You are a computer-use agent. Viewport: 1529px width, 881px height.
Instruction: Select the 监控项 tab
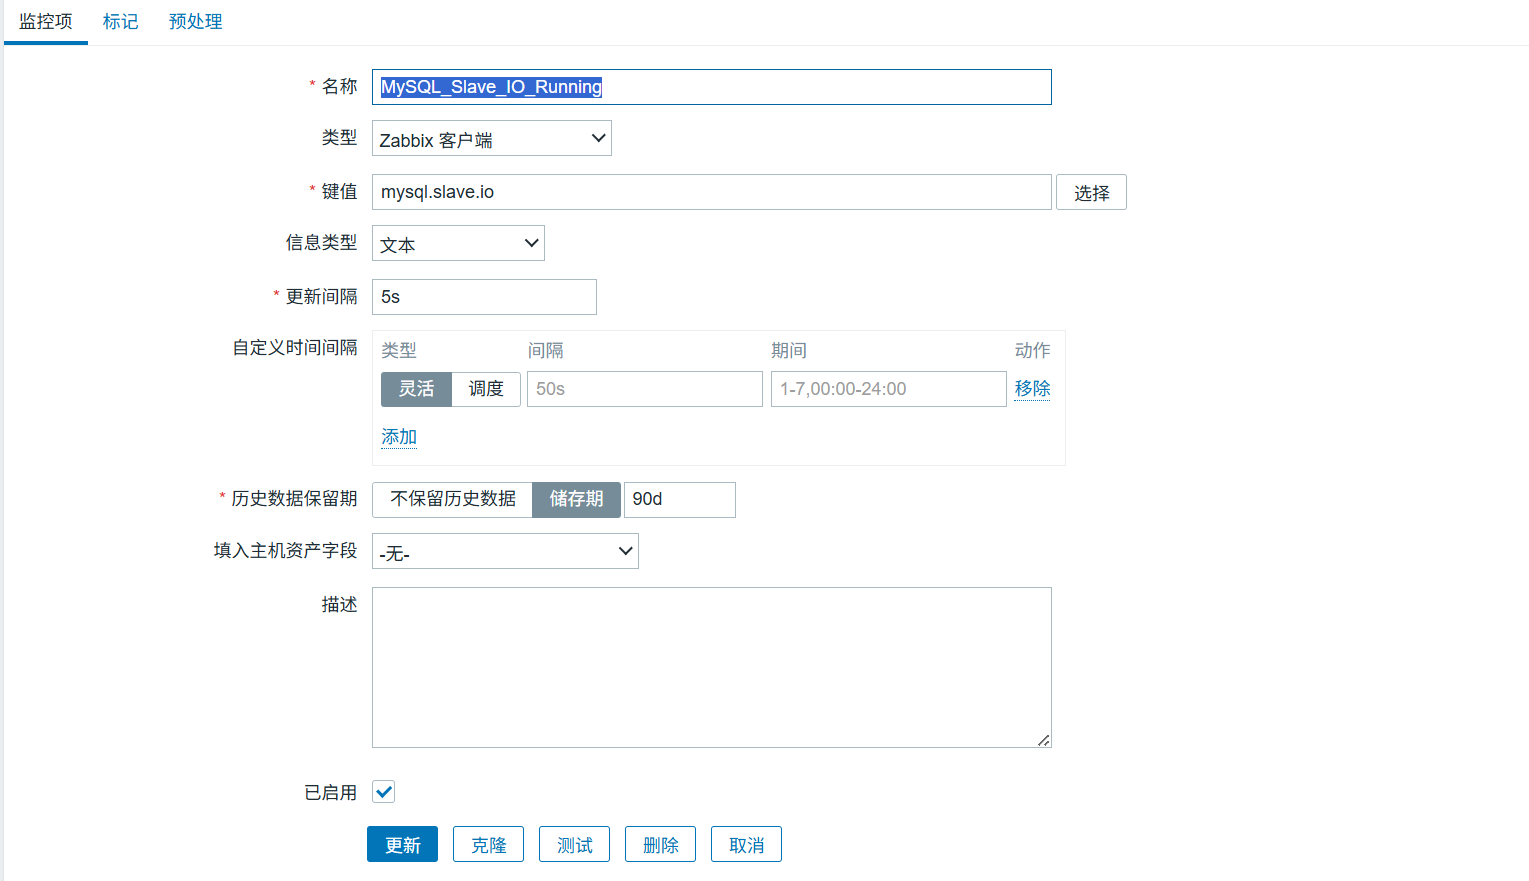tap(46, 21)
